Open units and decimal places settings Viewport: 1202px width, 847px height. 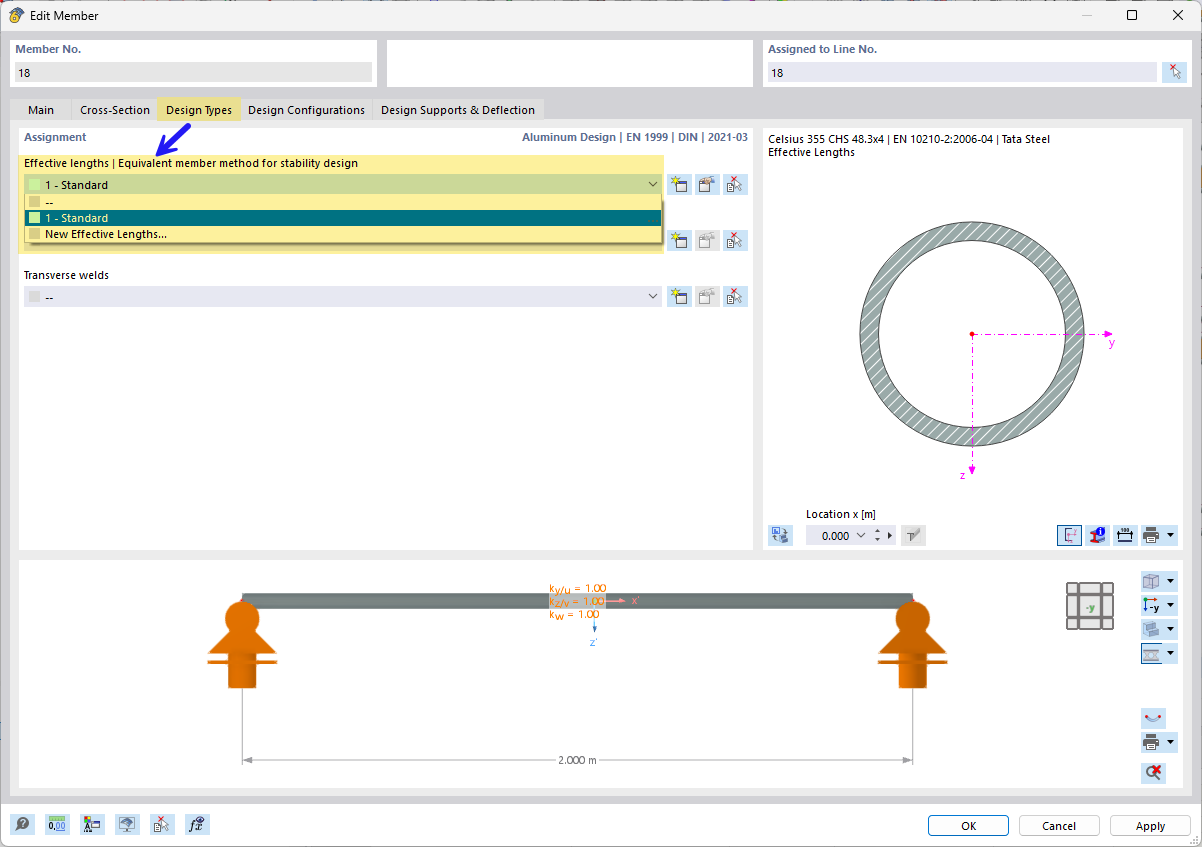click(x=57, y=824)
